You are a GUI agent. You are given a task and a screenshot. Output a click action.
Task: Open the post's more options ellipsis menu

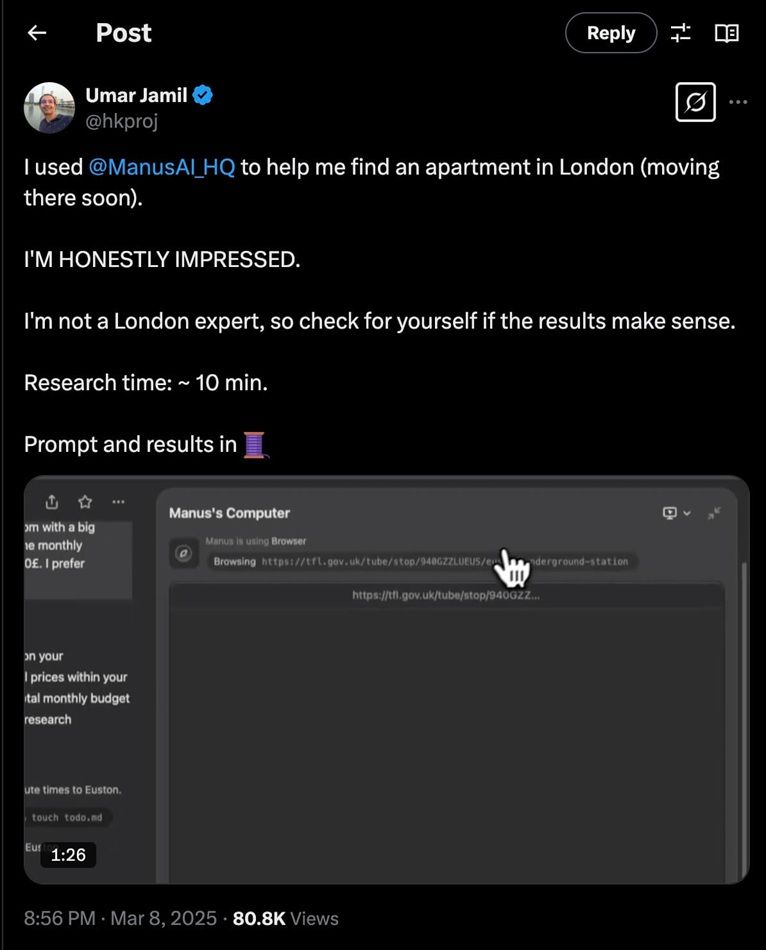737,102
